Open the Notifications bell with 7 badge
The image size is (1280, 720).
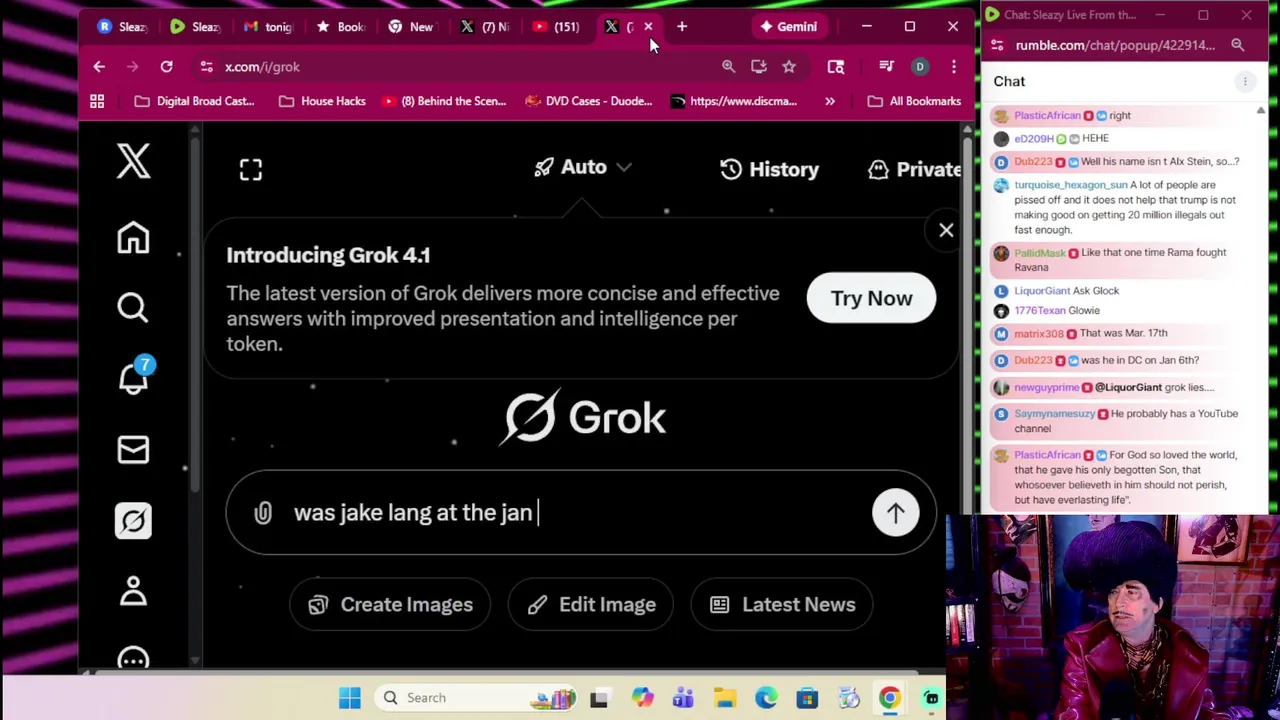(x=133, y=378)
